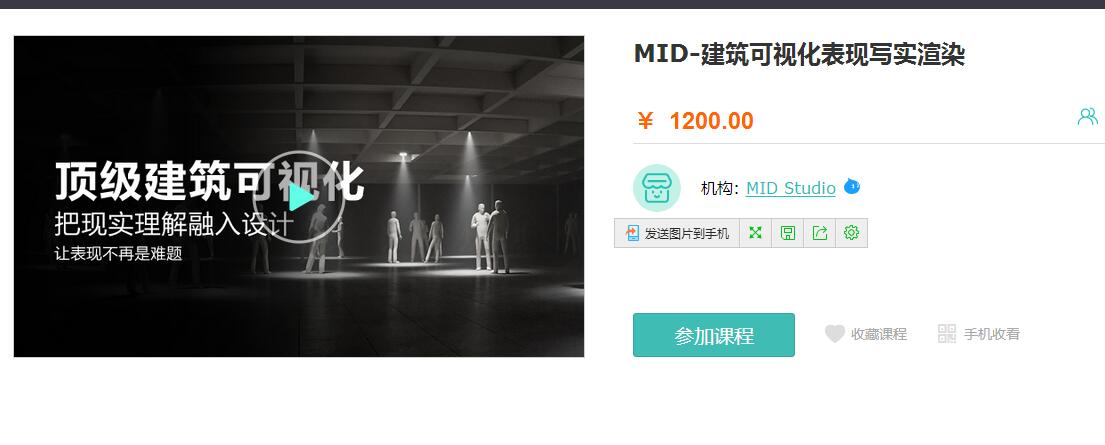Open the MID Studio institution link
The width and height of the screenshot is (1105, 445).
point(791,188)
